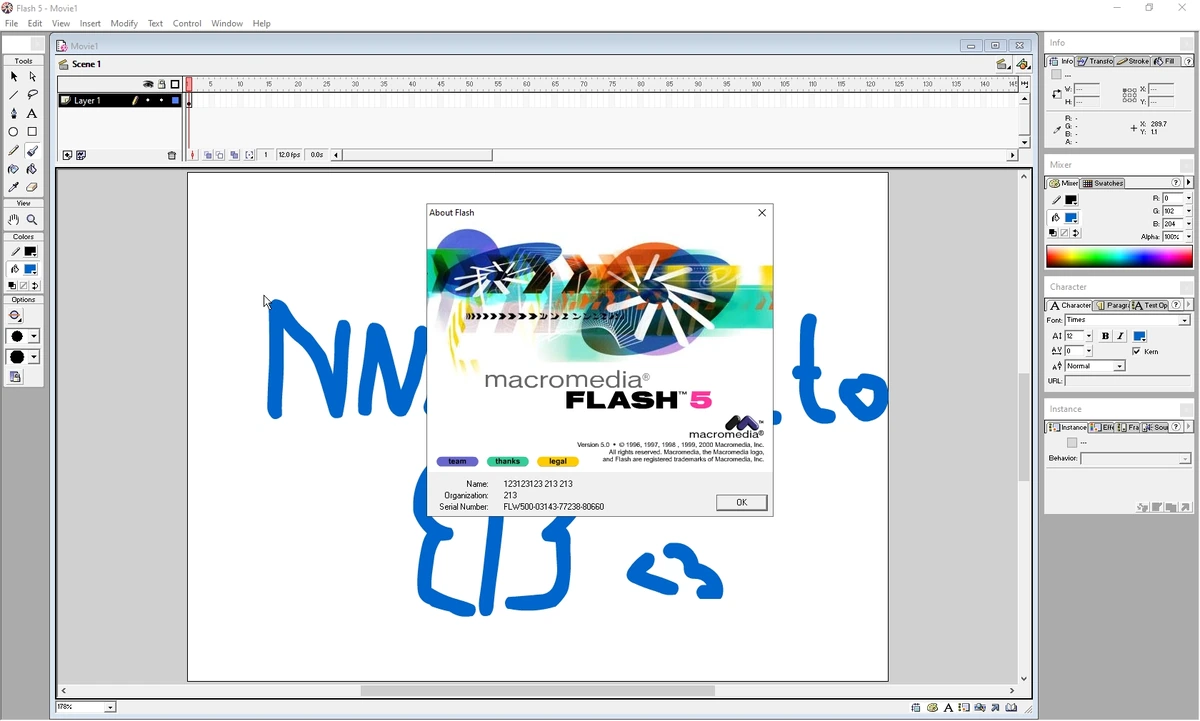Open the Edit Symbols icon
This screenshot has height=721, width=1200.
(1023, 65)
